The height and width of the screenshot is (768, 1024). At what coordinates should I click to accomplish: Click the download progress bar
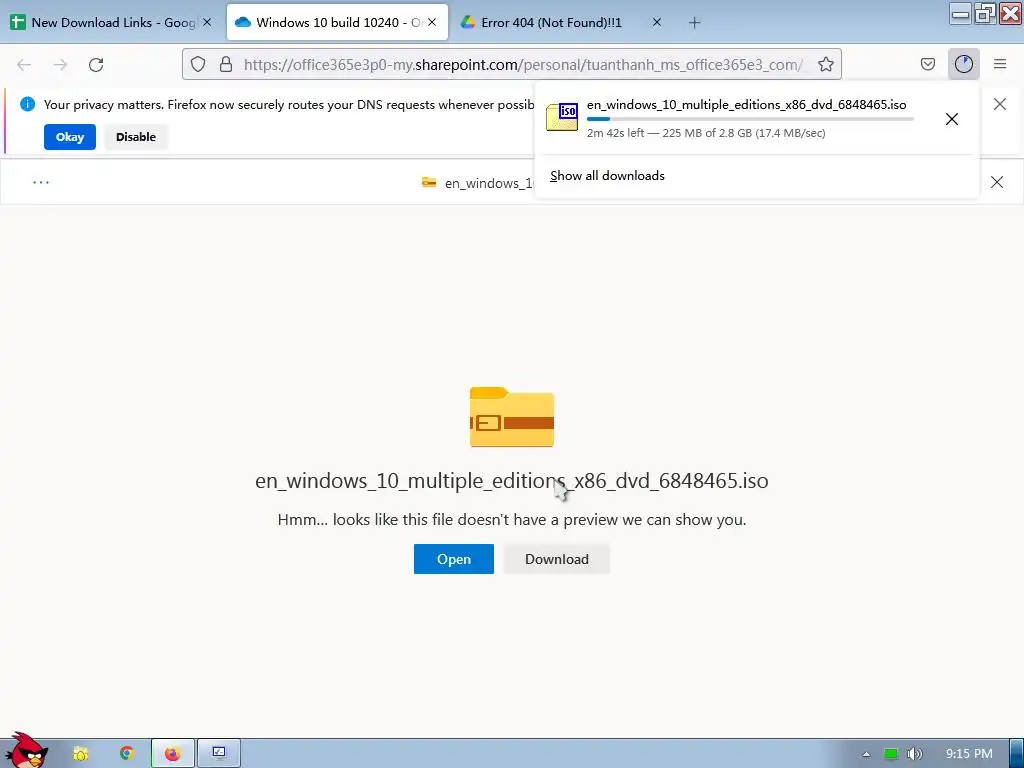750,119
